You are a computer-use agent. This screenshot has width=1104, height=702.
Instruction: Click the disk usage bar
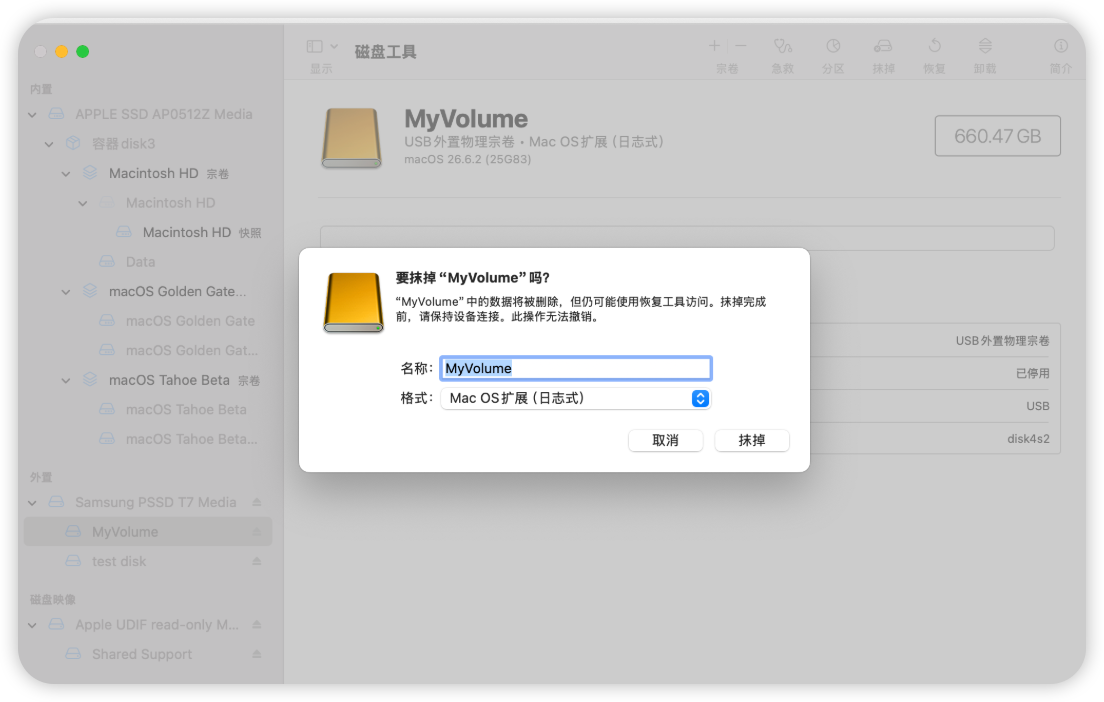[687, 238]
